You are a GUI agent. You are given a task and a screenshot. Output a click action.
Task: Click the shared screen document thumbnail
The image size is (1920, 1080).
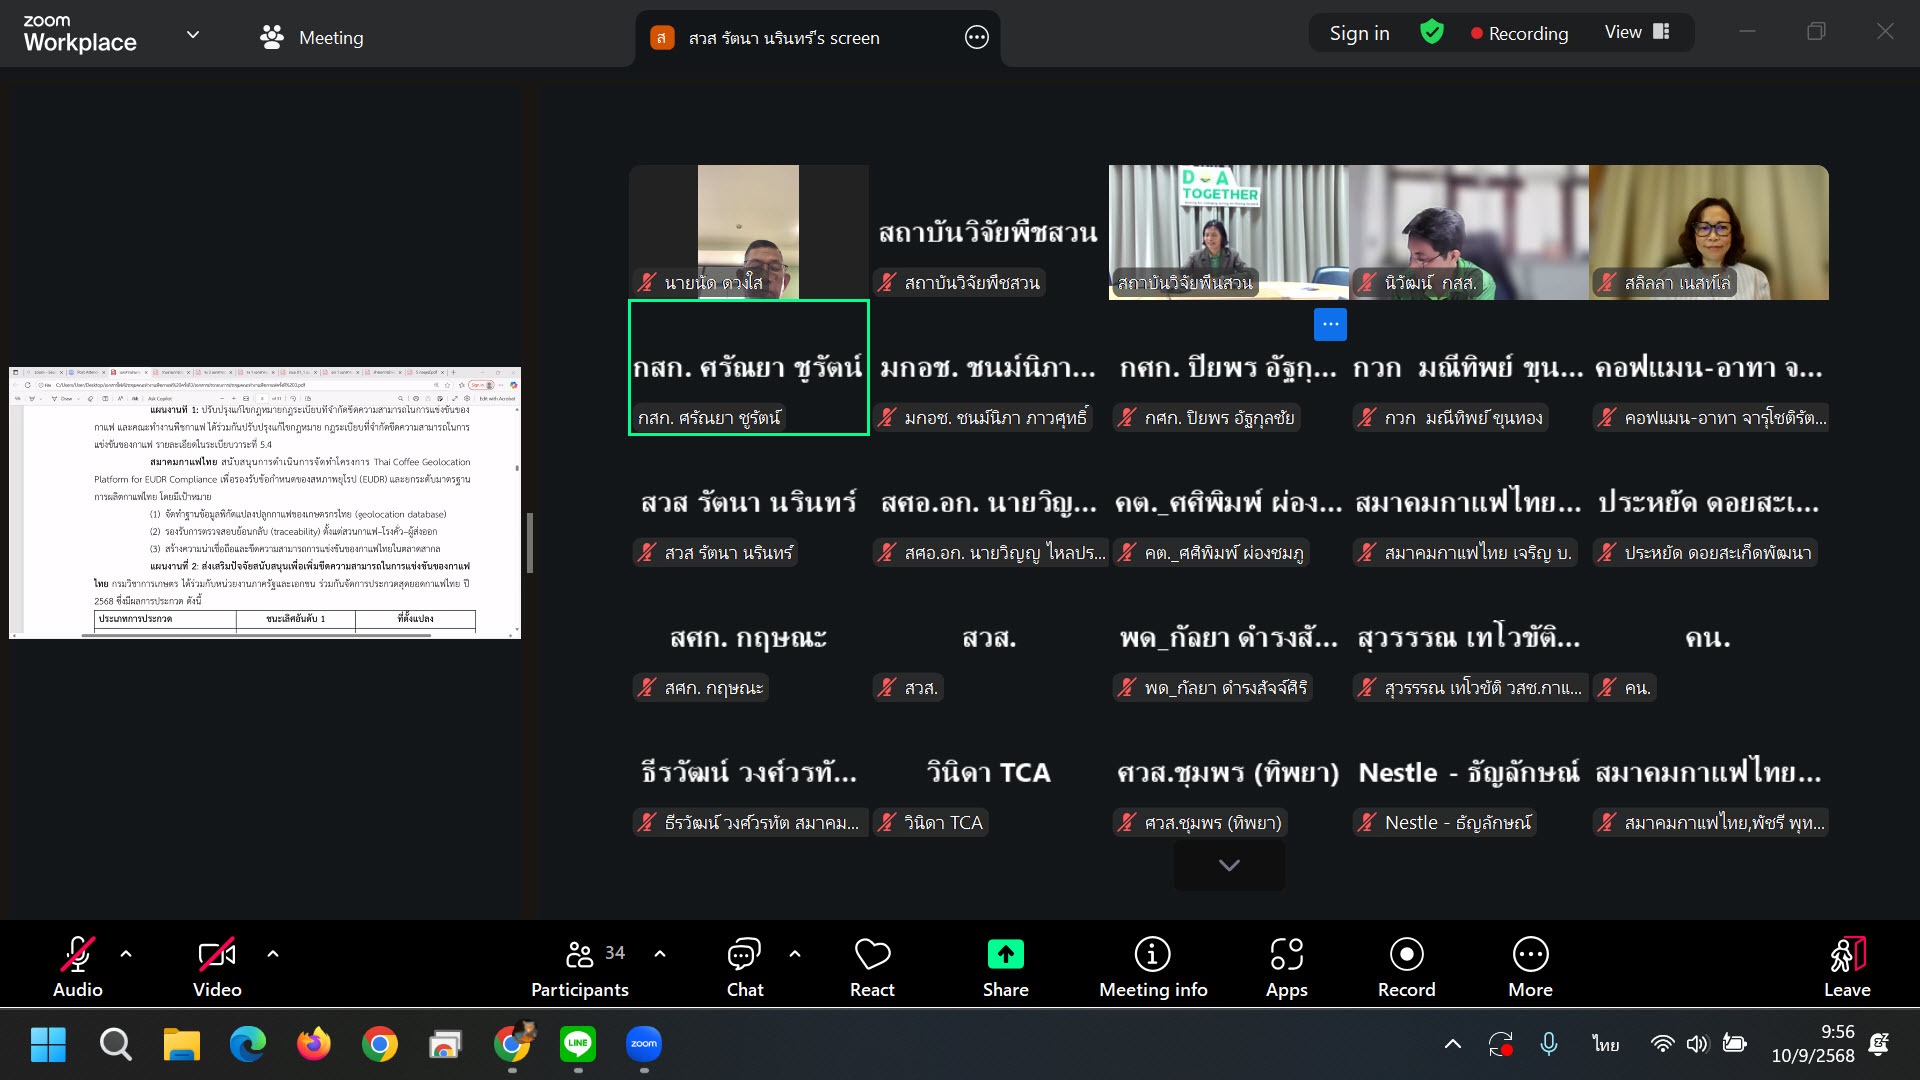[x=265, y=503]
